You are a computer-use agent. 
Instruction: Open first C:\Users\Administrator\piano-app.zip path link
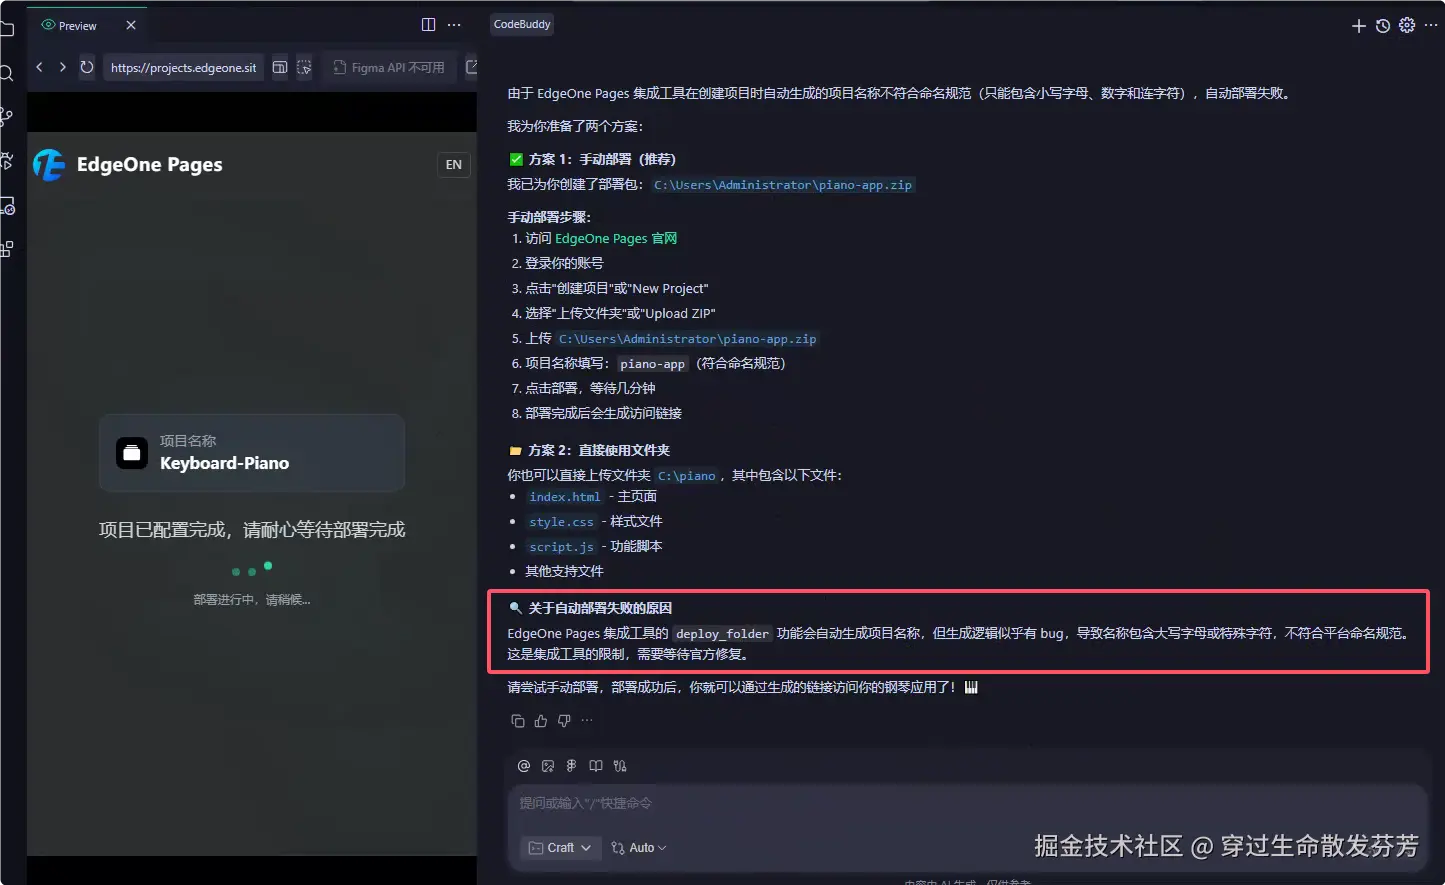(x=783, y=185)
